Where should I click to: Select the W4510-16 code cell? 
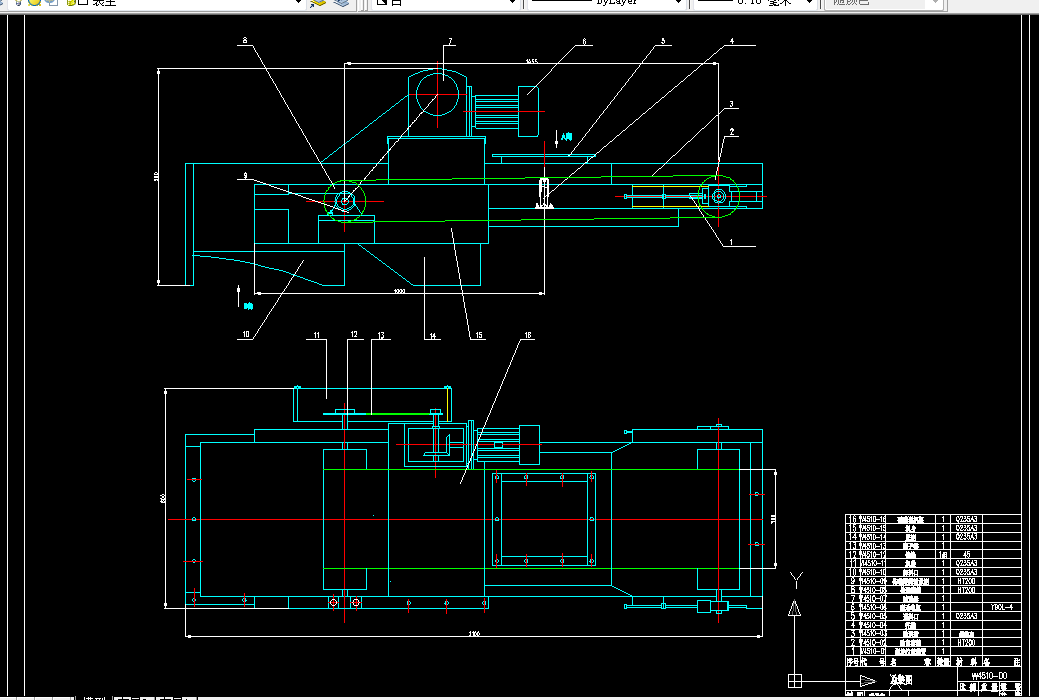[873, 519]
